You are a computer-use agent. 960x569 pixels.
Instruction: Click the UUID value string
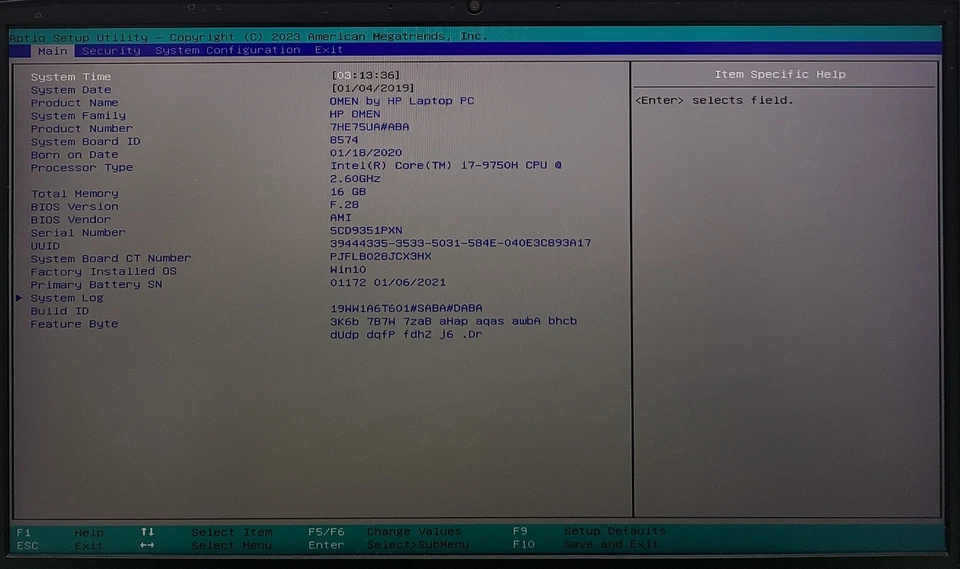pyautogui.click(x=460, y=243)
